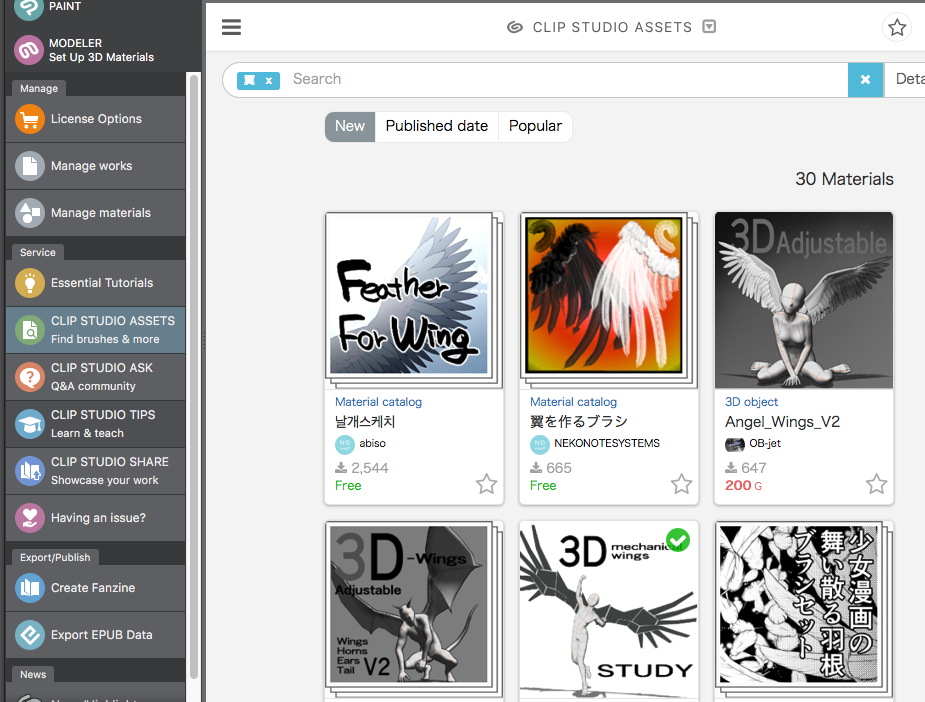Viewport: 925px width, 702px height.
Task: Favorite the 翼を作るブラシ material star
Action: pos(681,484)
